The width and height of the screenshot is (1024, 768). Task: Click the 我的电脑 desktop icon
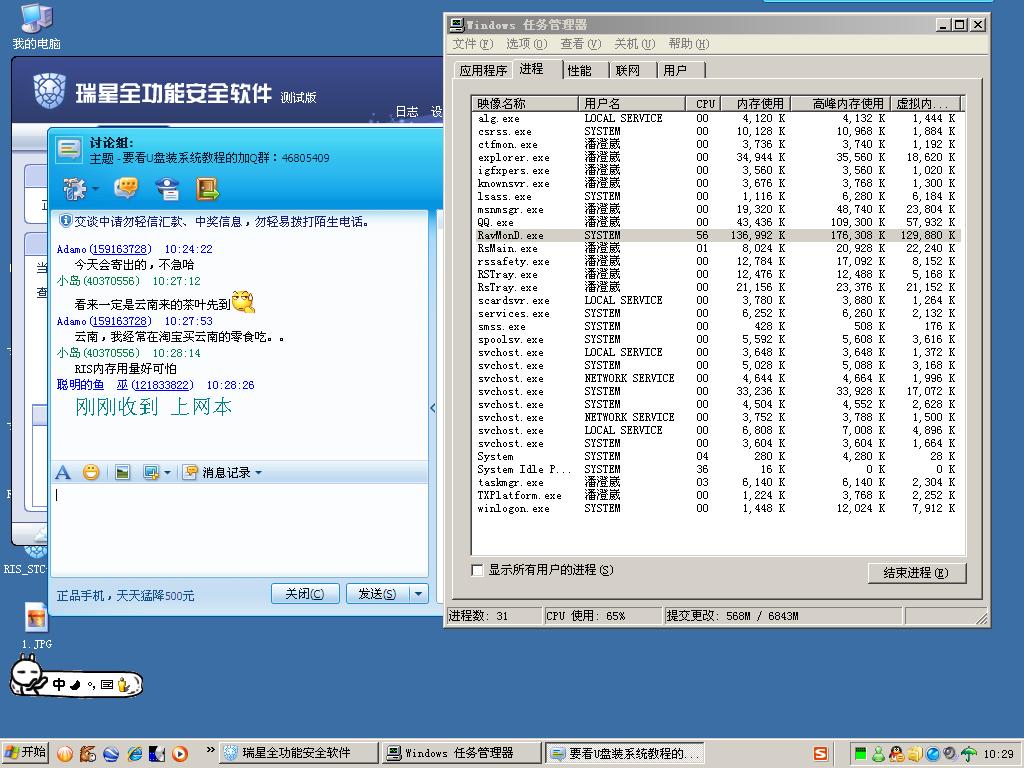(37, 26)
